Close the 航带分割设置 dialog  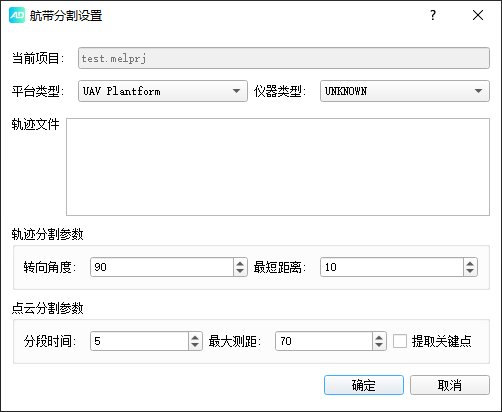[478, 15]
